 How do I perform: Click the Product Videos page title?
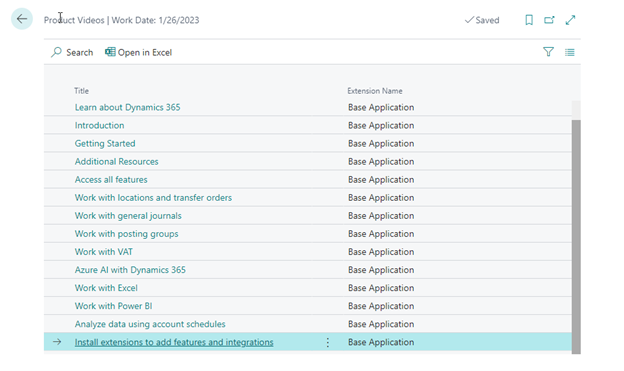[74, 20]
